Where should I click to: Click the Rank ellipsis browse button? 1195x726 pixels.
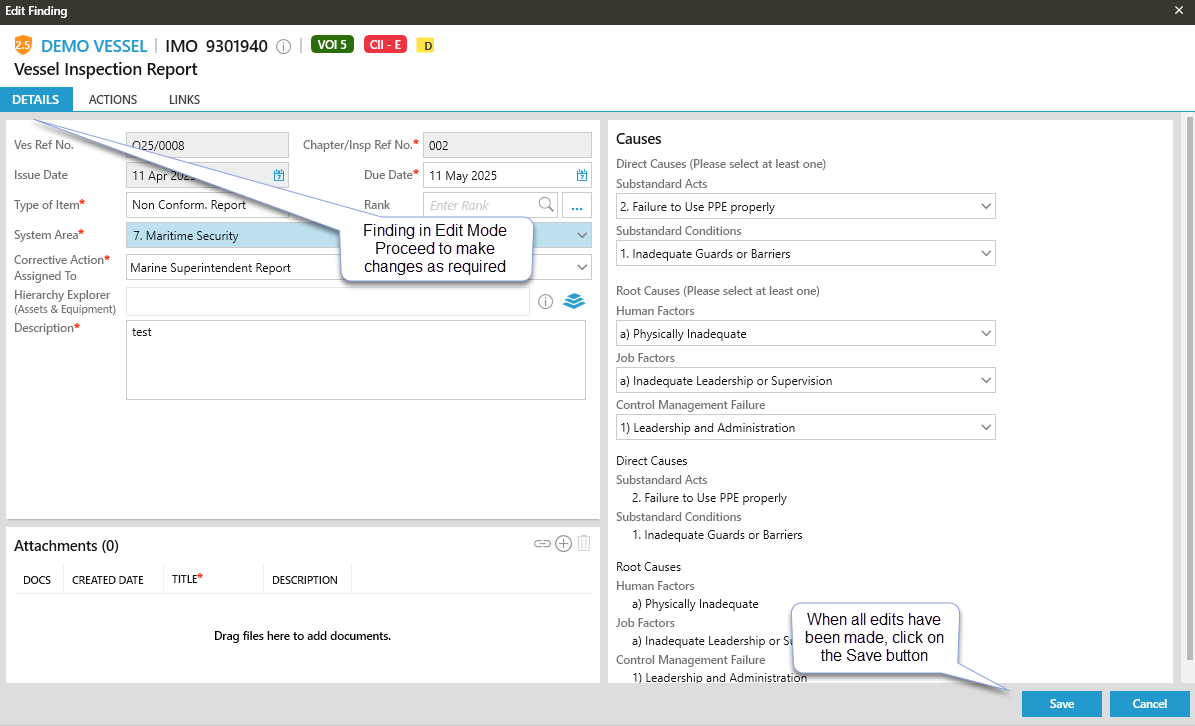pos(577,206)
